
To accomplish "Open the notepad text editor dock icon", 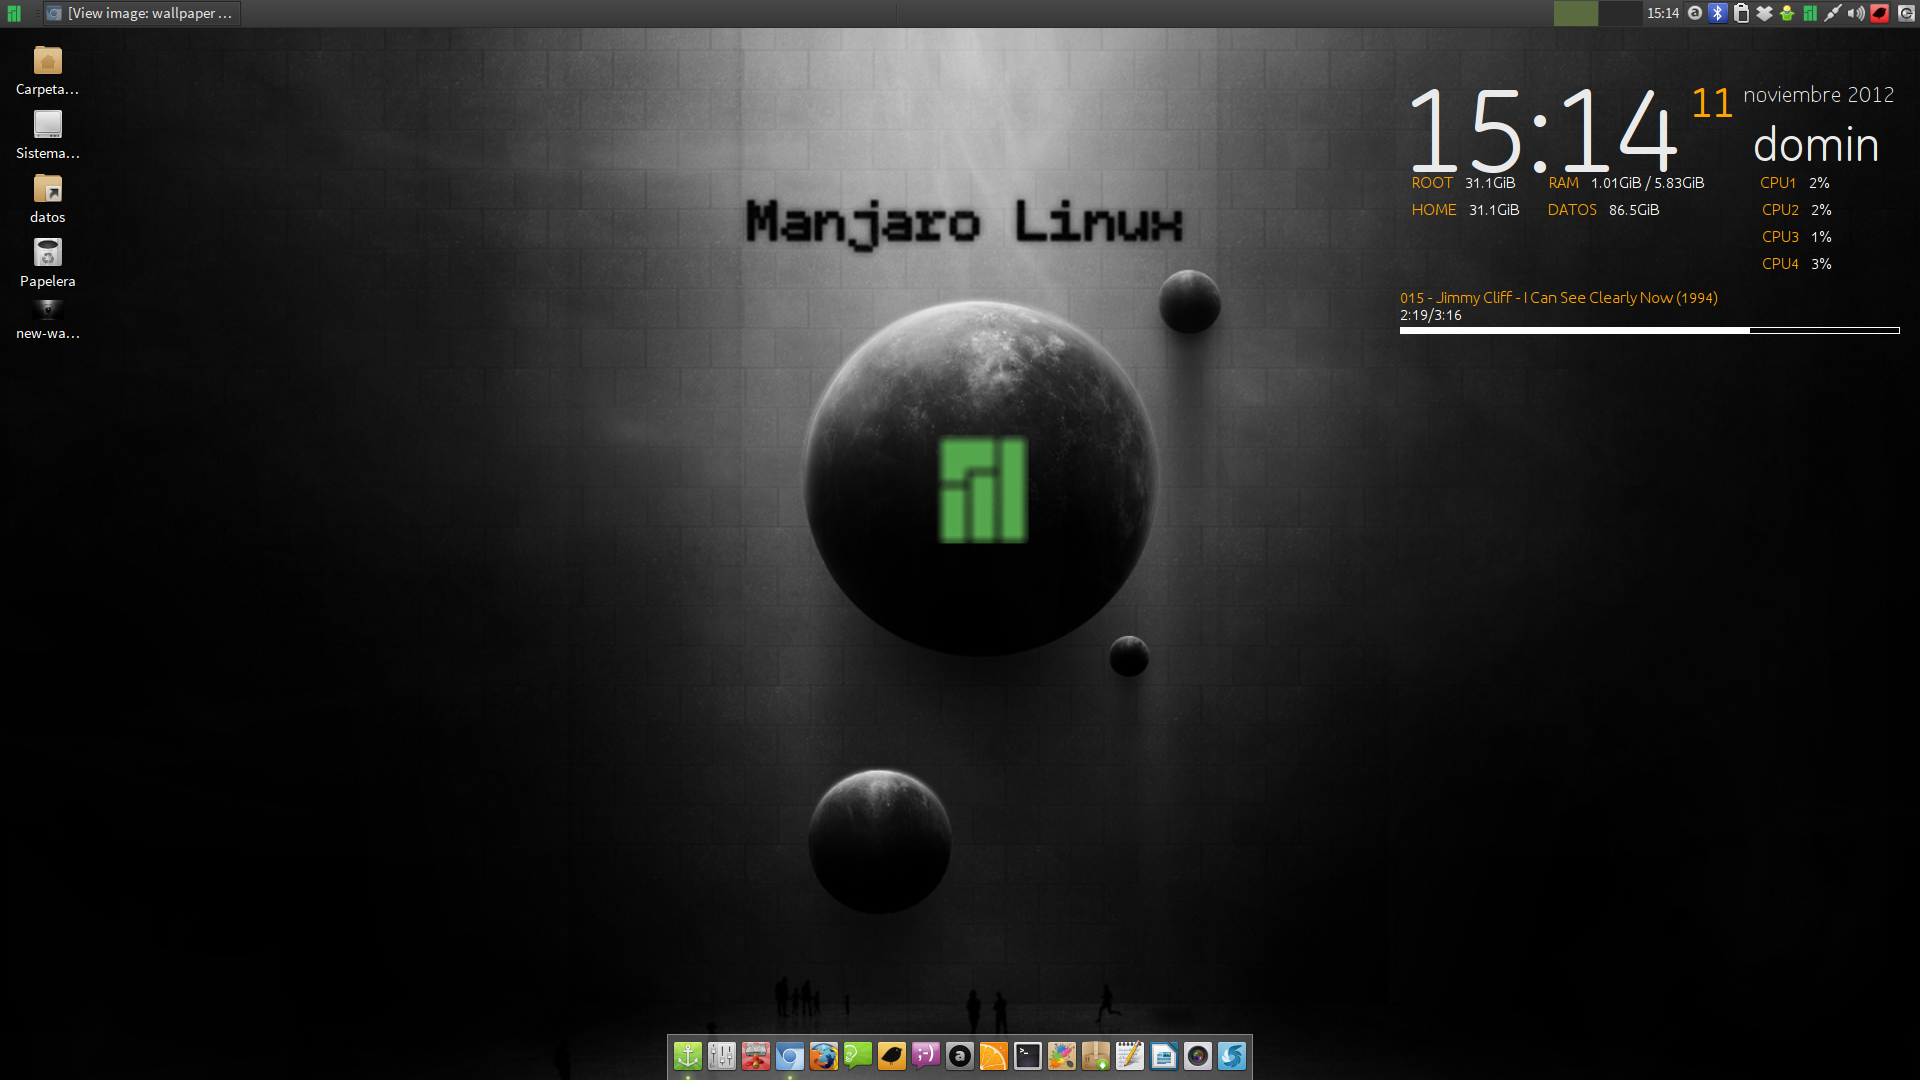I will click(x=1130, y=1056).
